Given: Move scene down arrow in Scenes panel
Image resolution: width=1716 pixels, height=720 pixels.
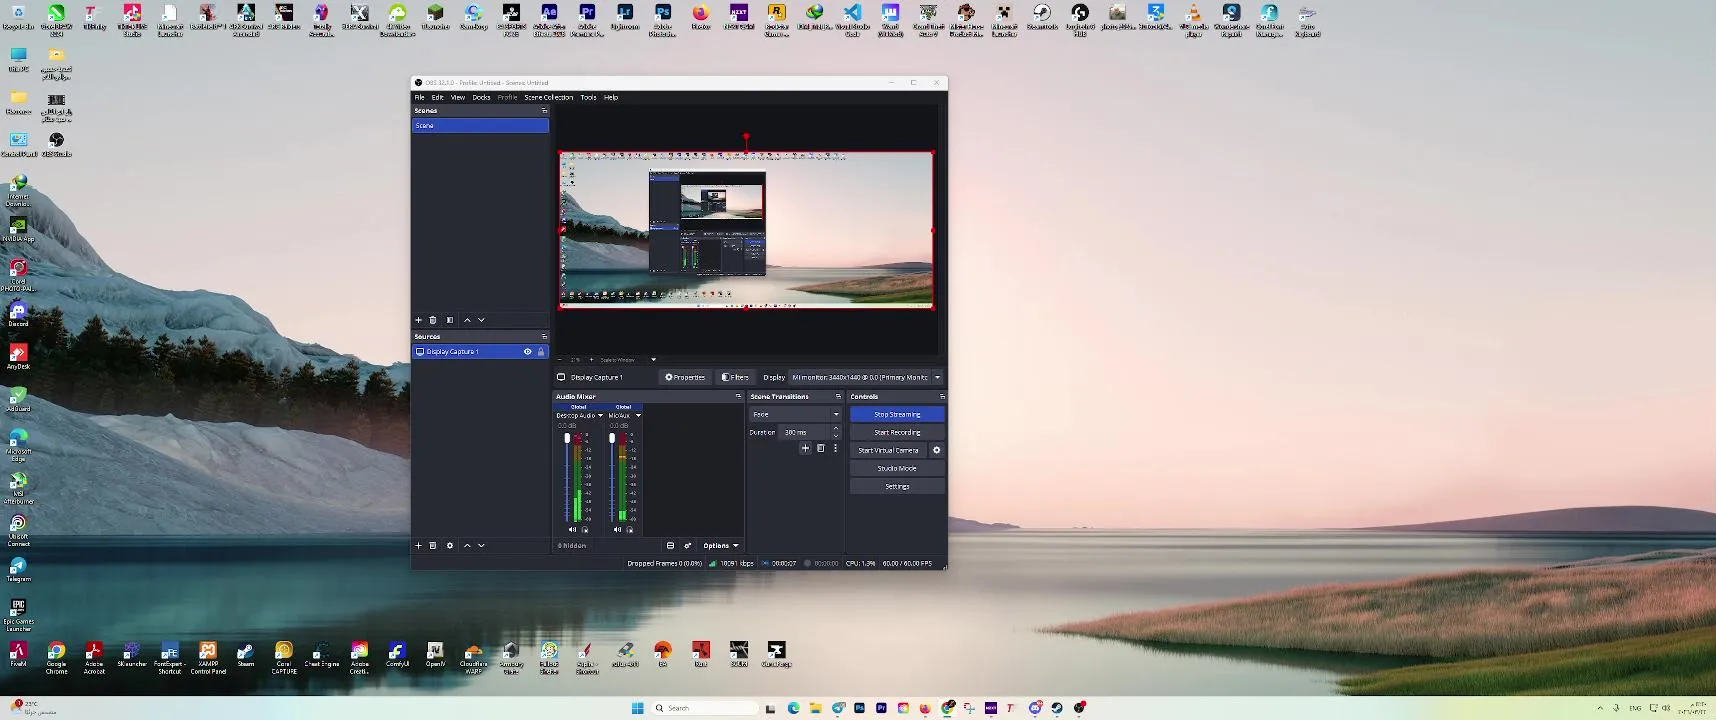Looking at the screenshot, I should tap(481, 320).
